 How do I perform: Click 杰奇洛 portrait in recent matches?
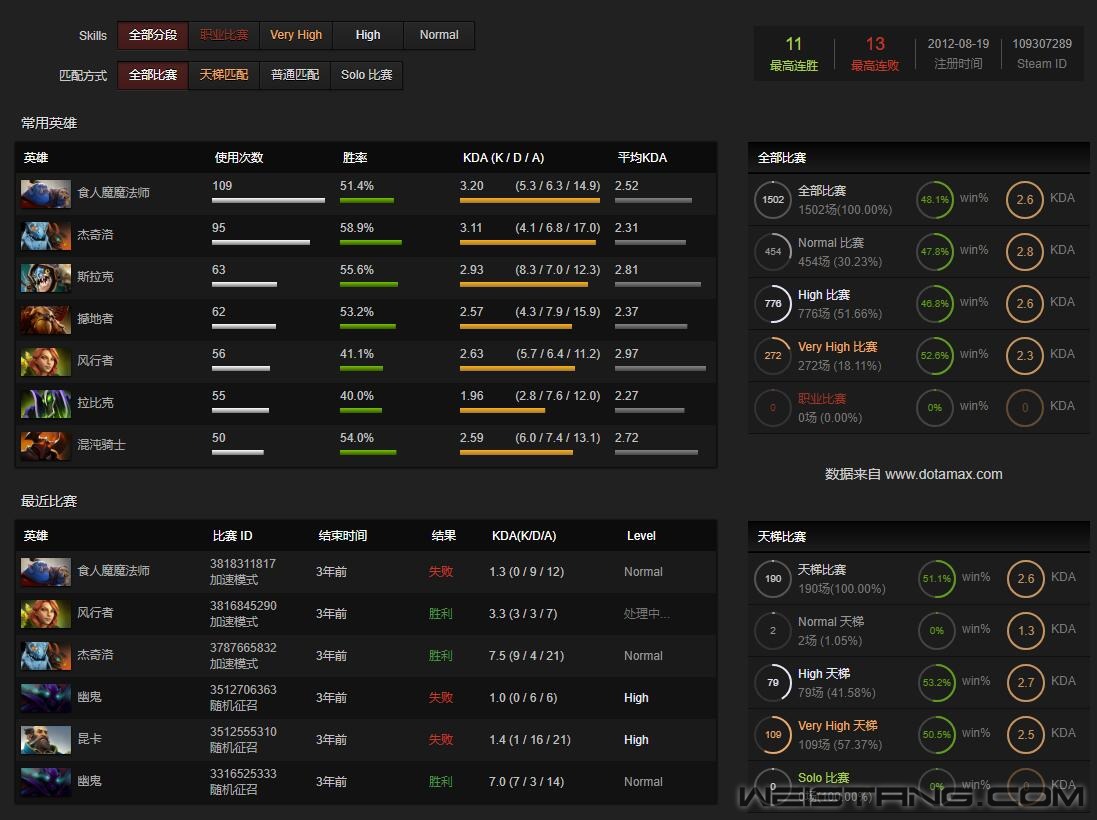pos(45,656)
